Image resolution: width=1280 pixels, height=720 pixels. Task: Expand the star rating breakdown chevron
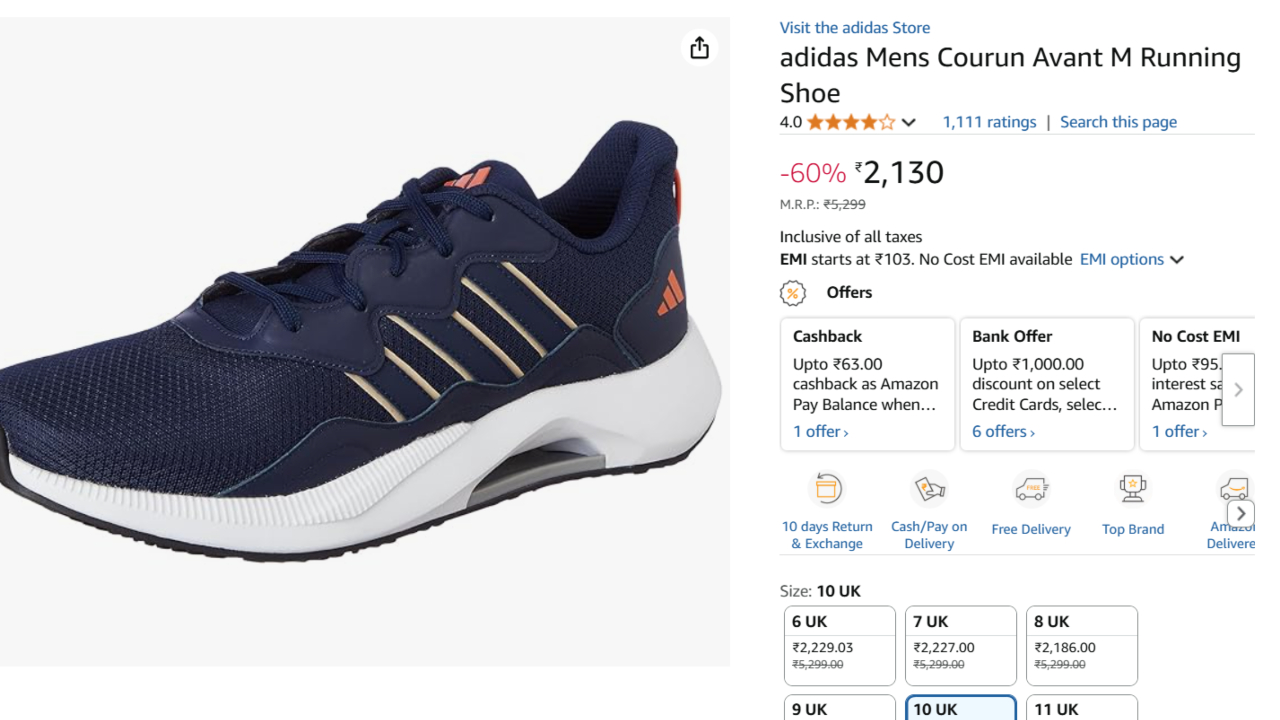908,123
